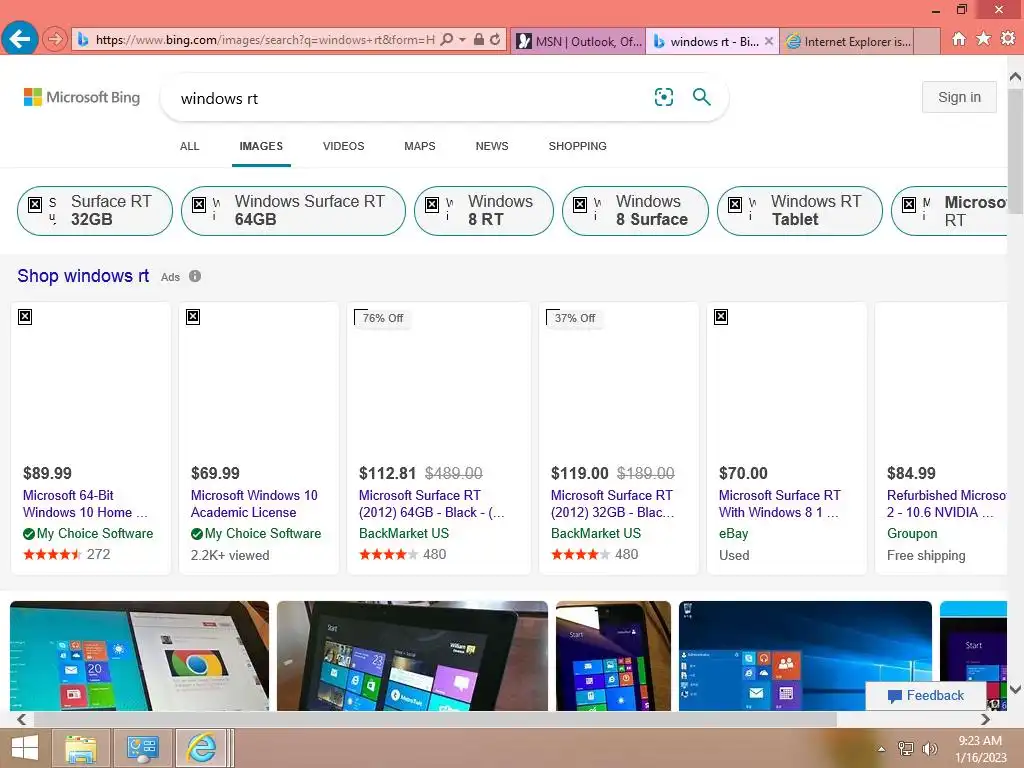Image resolution: width=1024 pixels, height=768 pixels.
Task: Open the Control Panel taskbar icon
Action: [x=142, y=748]
